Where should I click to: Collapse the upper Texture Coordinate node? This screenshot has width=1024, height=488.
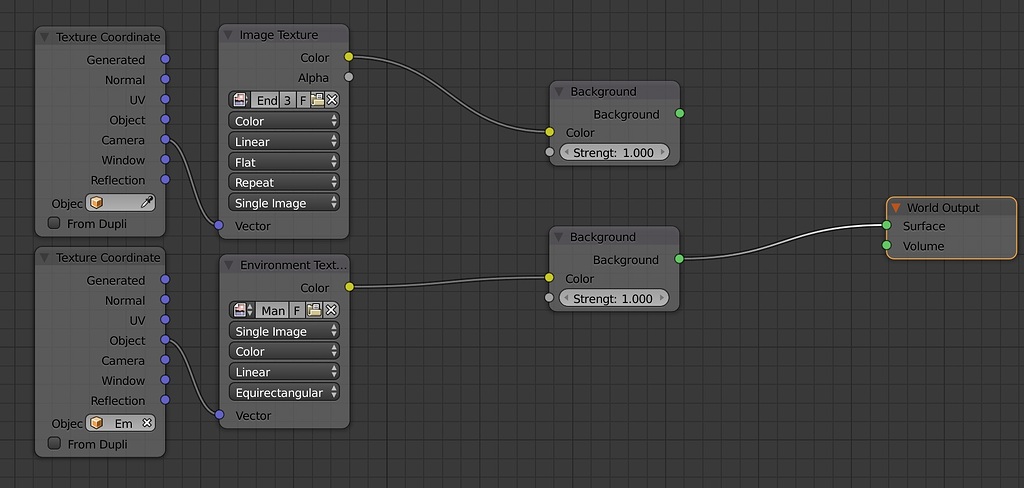pyautogui.click(x=44, y=37)
